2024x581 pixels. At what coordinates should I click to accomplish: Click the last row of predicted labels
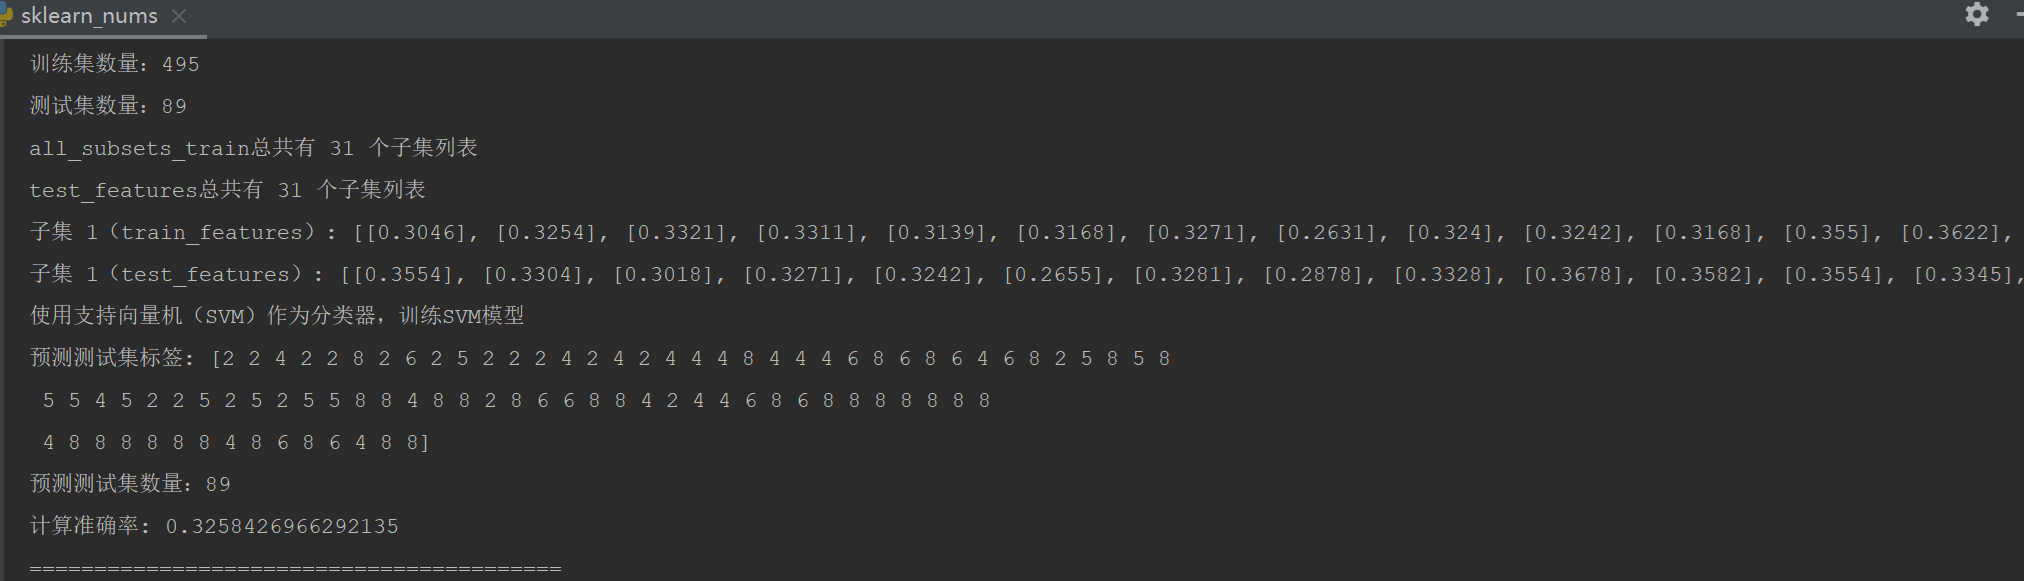[236, 442]
